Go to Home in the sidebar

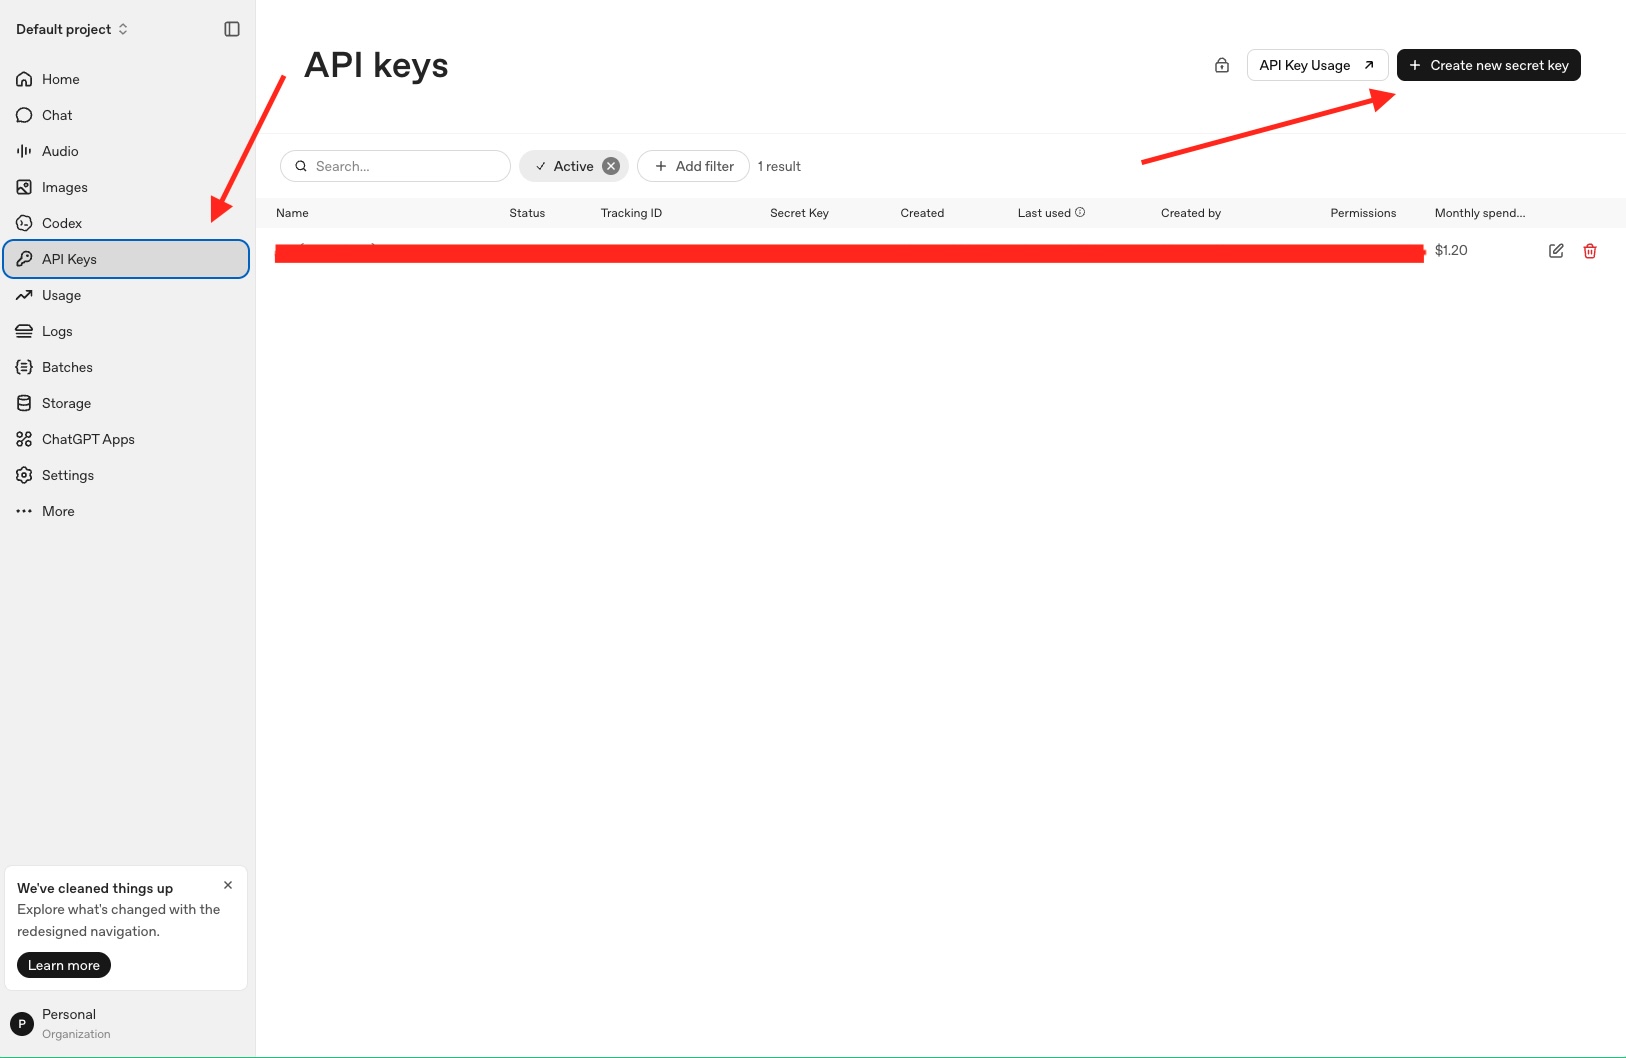click(x=126, y=79)
